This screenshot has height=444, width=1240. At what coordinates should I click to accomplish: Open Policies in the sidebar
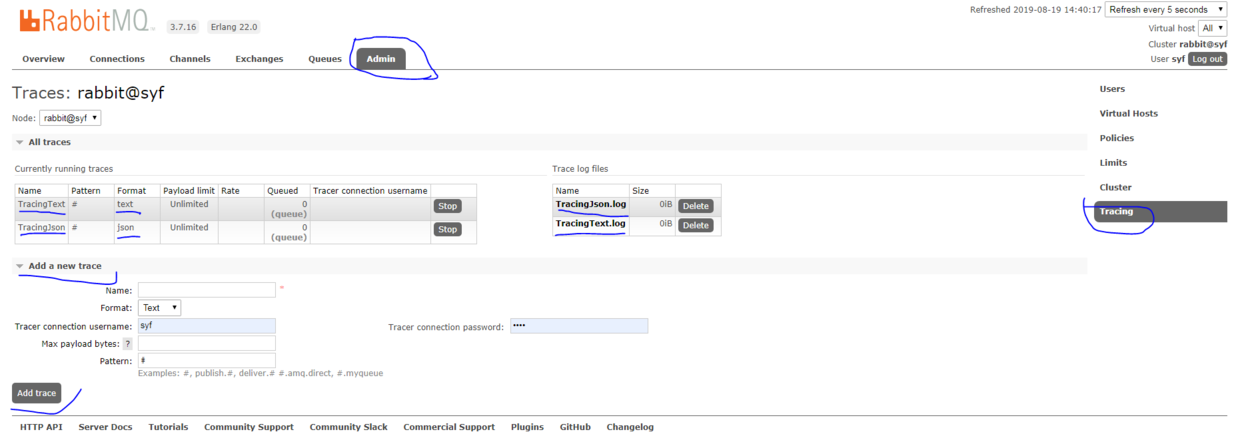pos(1117,138)
